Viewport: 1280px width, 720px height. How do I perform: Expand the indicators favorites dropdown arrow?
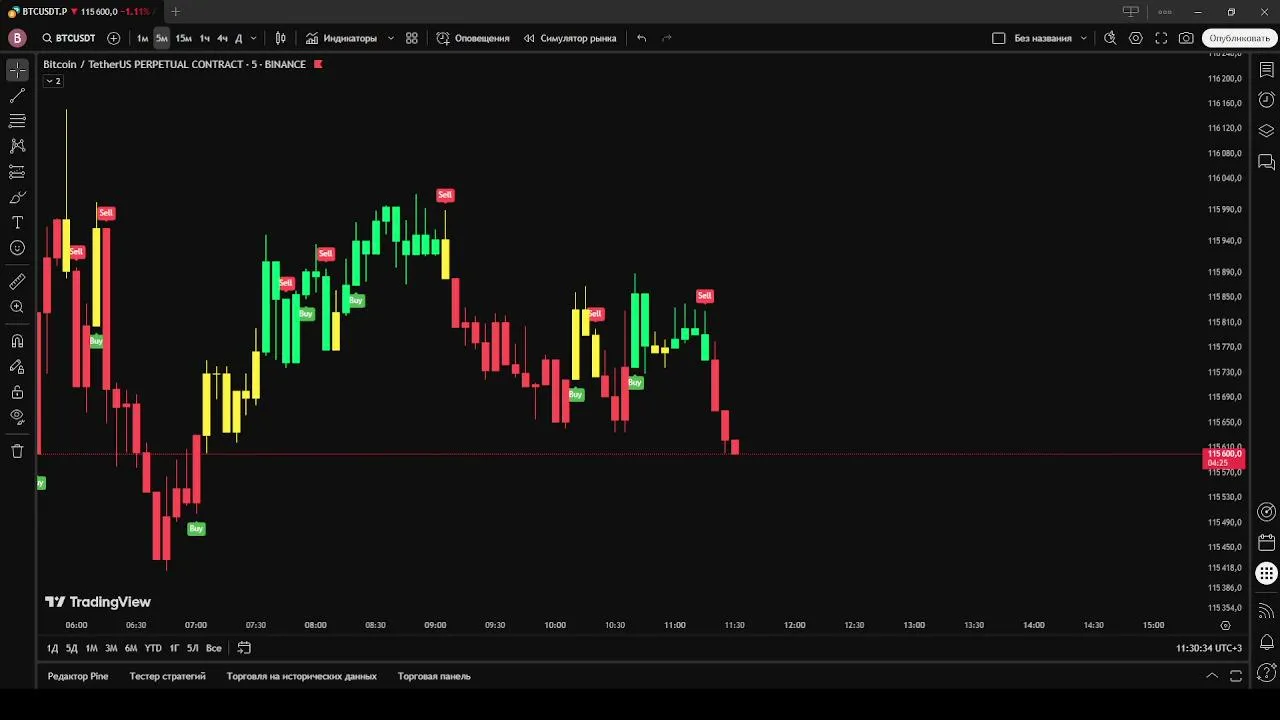pos(390,38)
